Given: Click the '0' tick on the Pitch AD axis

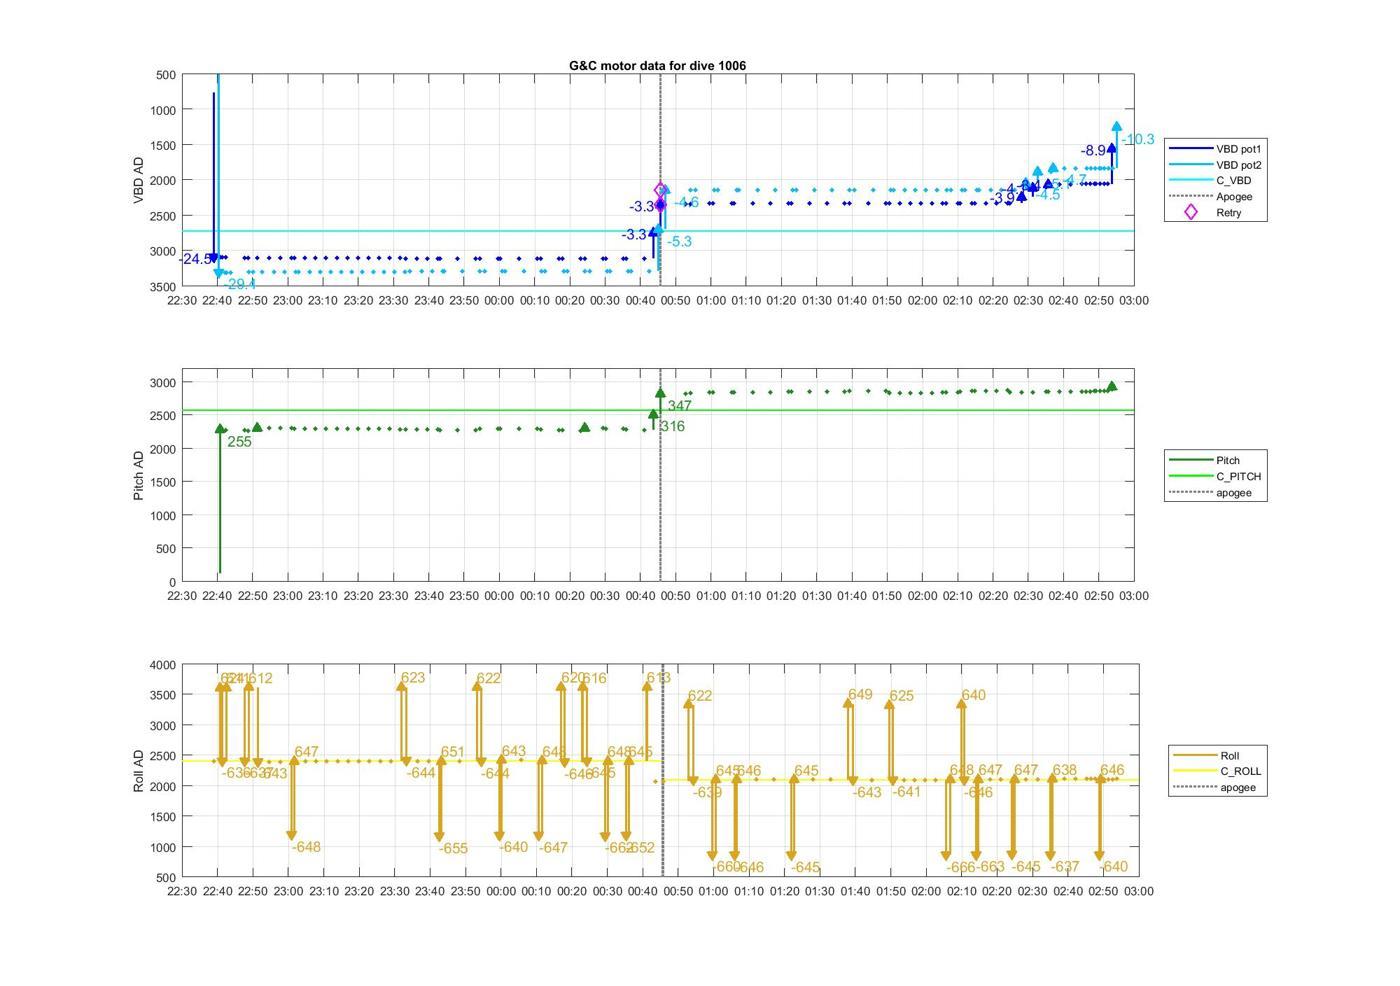Looking at the screenshot, I should tap(173, 583).
